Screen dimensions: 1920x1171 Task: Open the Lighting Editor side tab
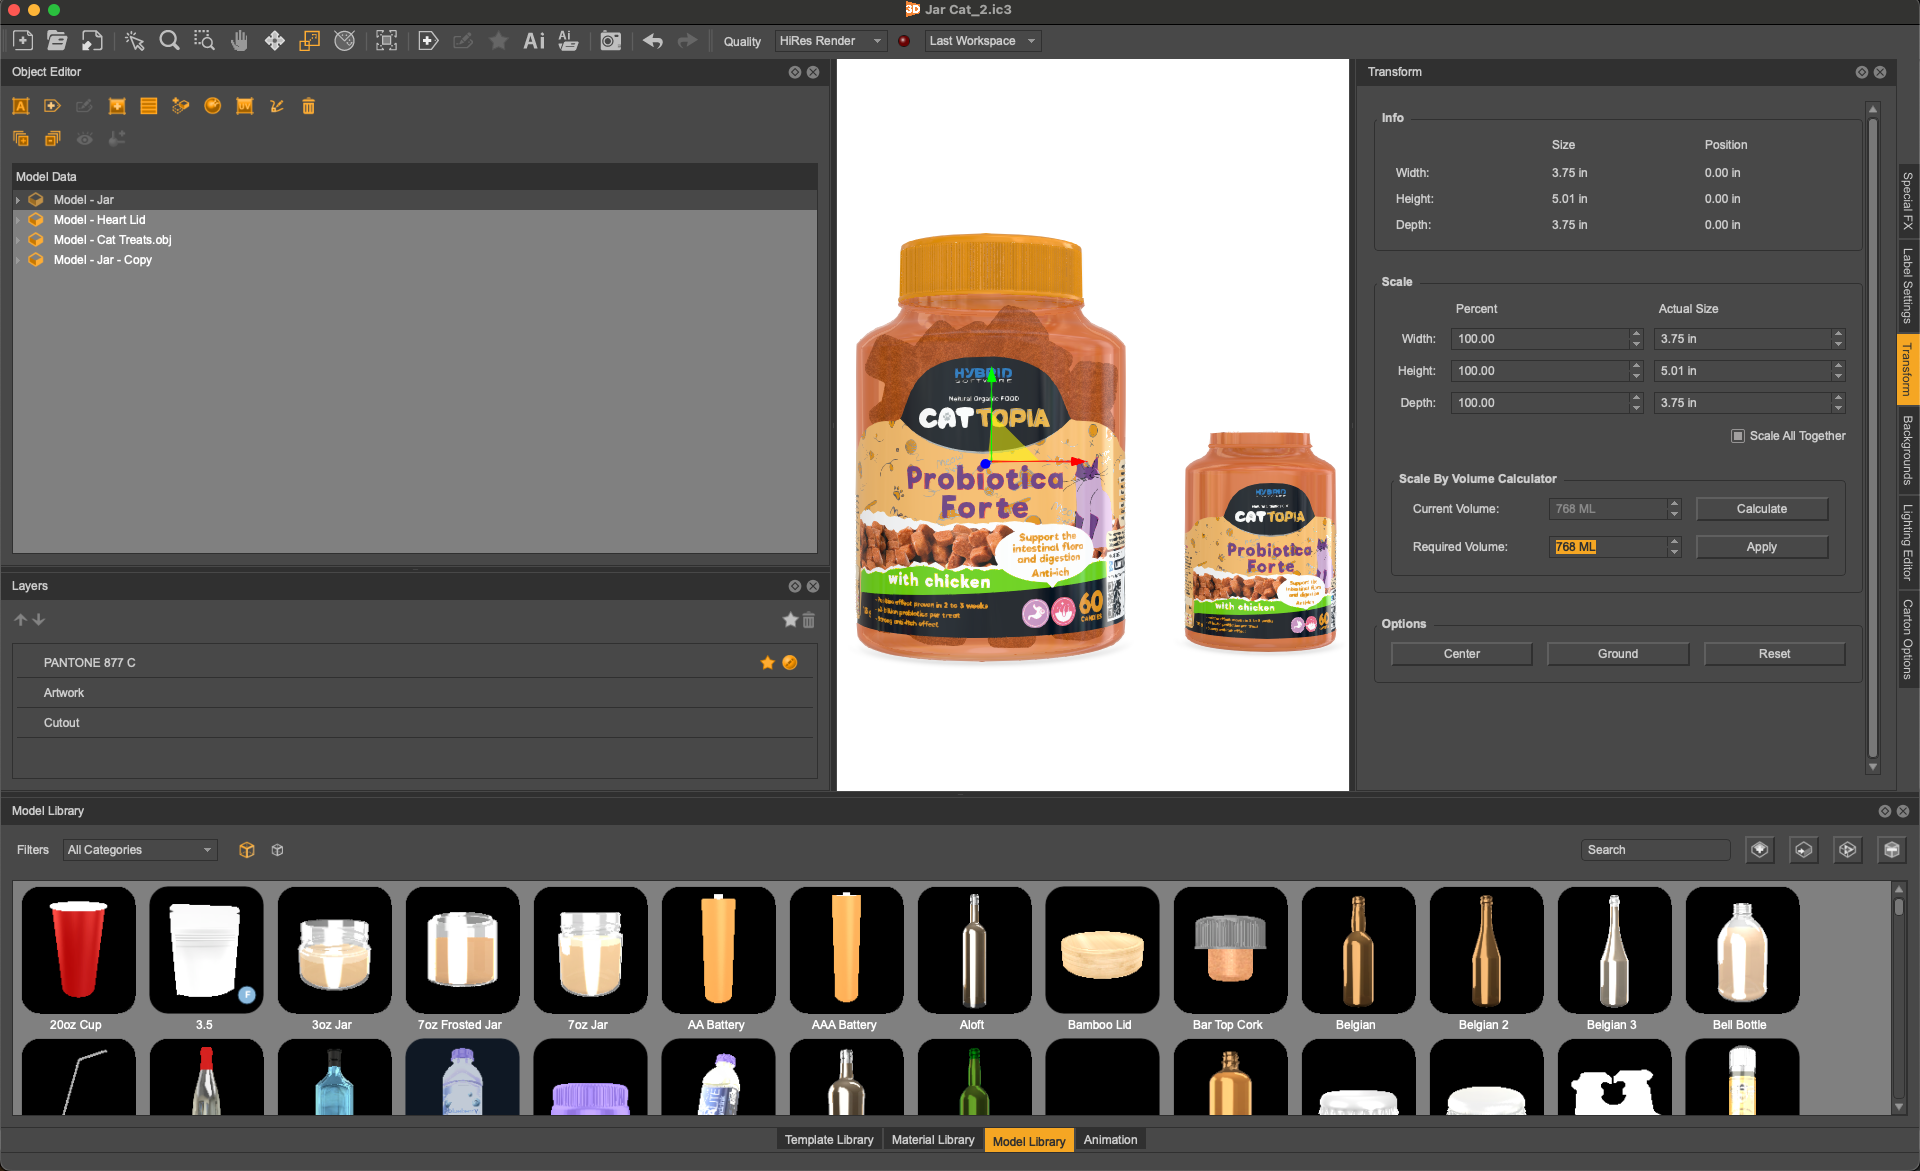click(1907, 541)
